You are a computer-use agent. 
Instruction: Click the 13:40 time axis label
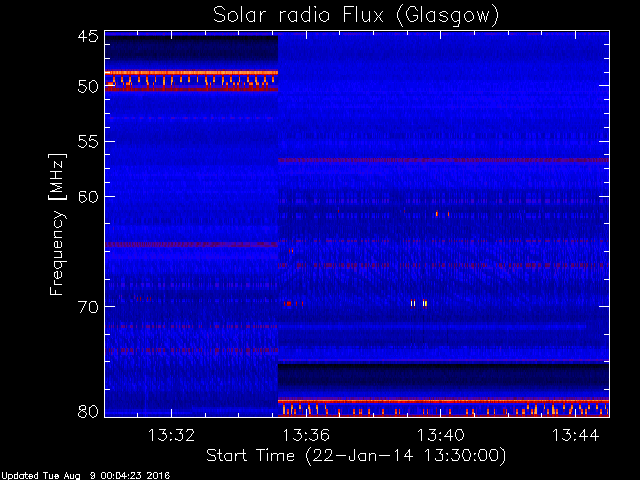tap(441, 435)
